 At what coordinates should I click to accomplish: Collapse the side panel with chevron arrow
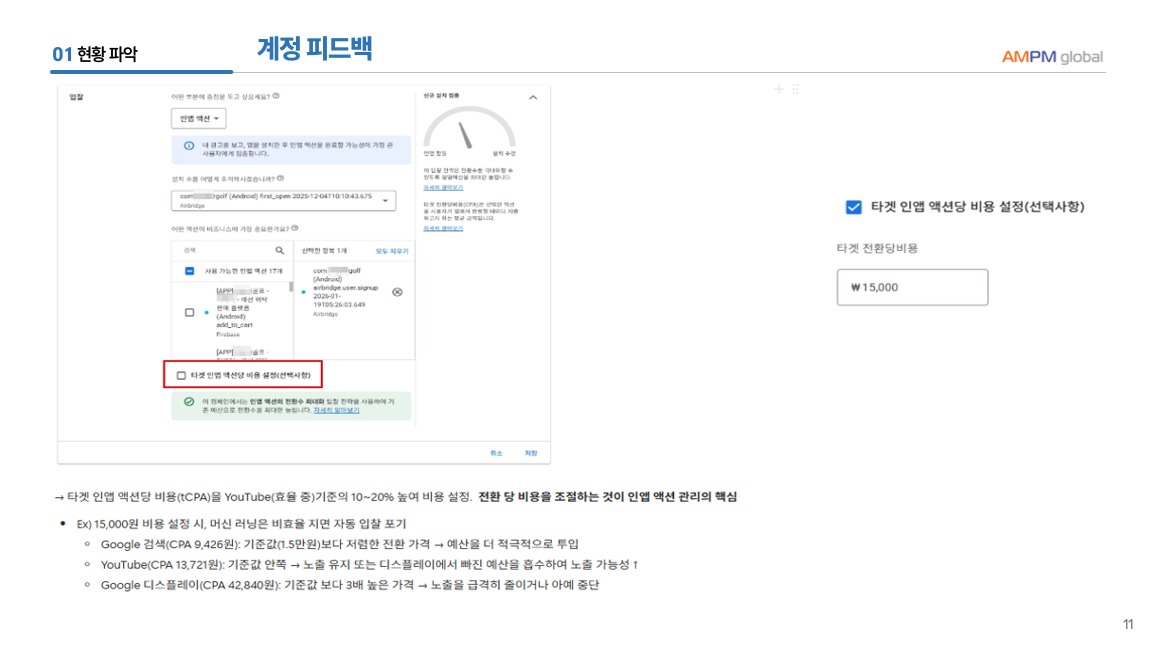click(532, 97)
